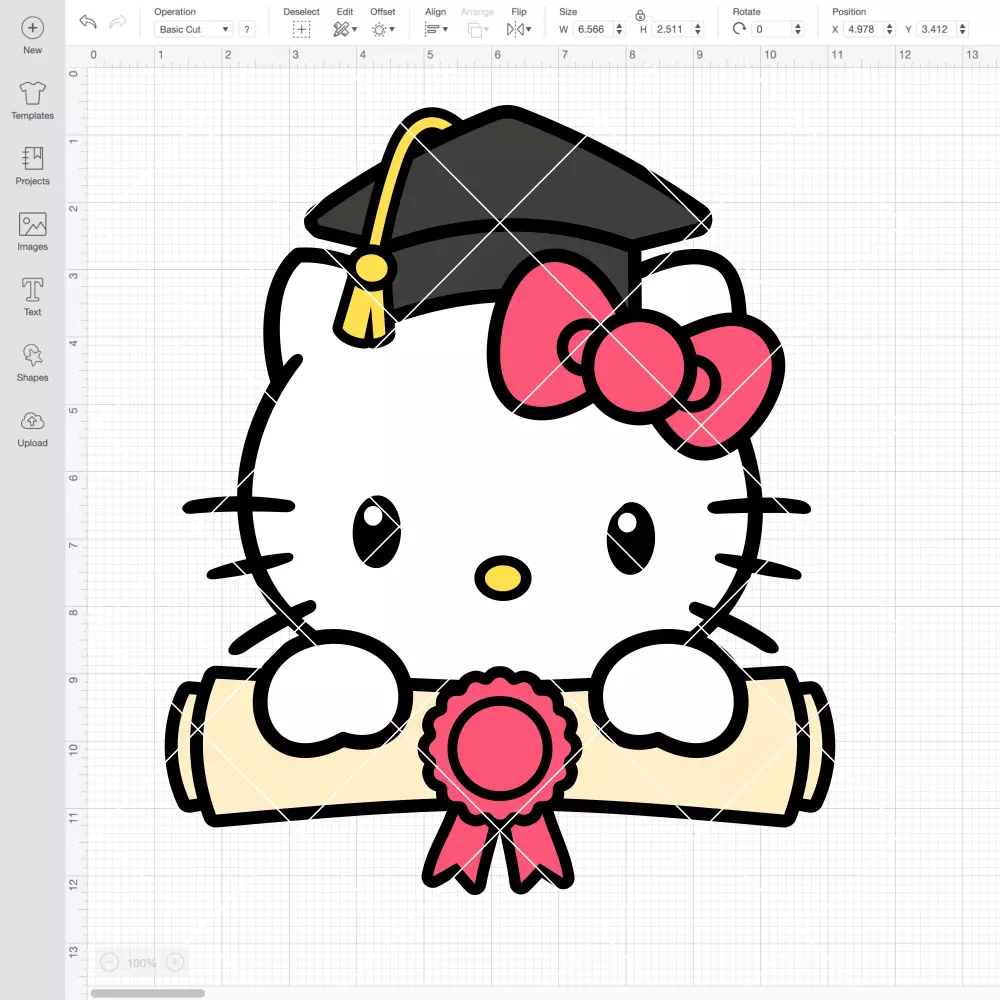Open the Flip tool icon

coord(515,29)
